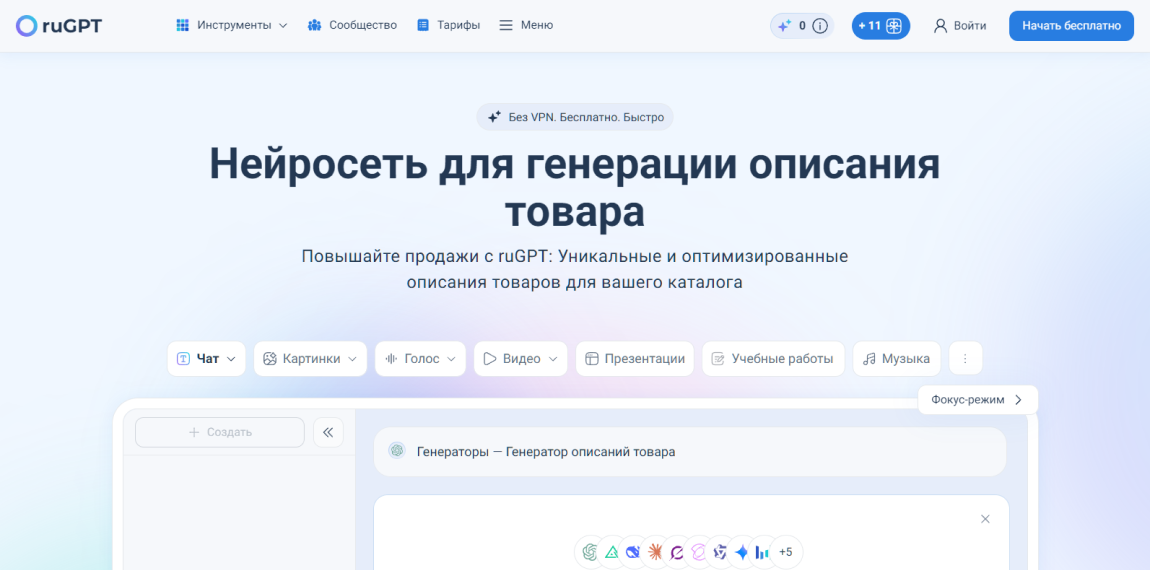Open the Сообщество page
Viewport: 1150px width, 570px height.
[352, 25]
